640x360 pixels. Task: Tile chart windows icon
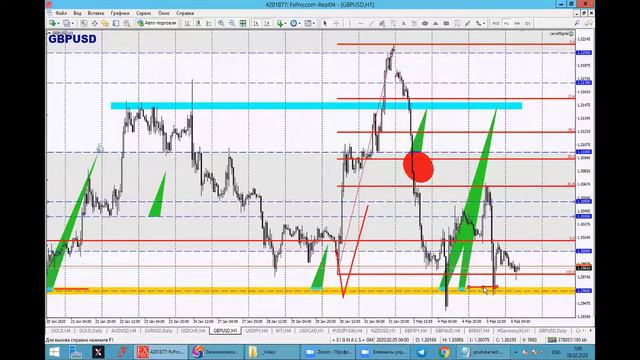tap(242, 23)
